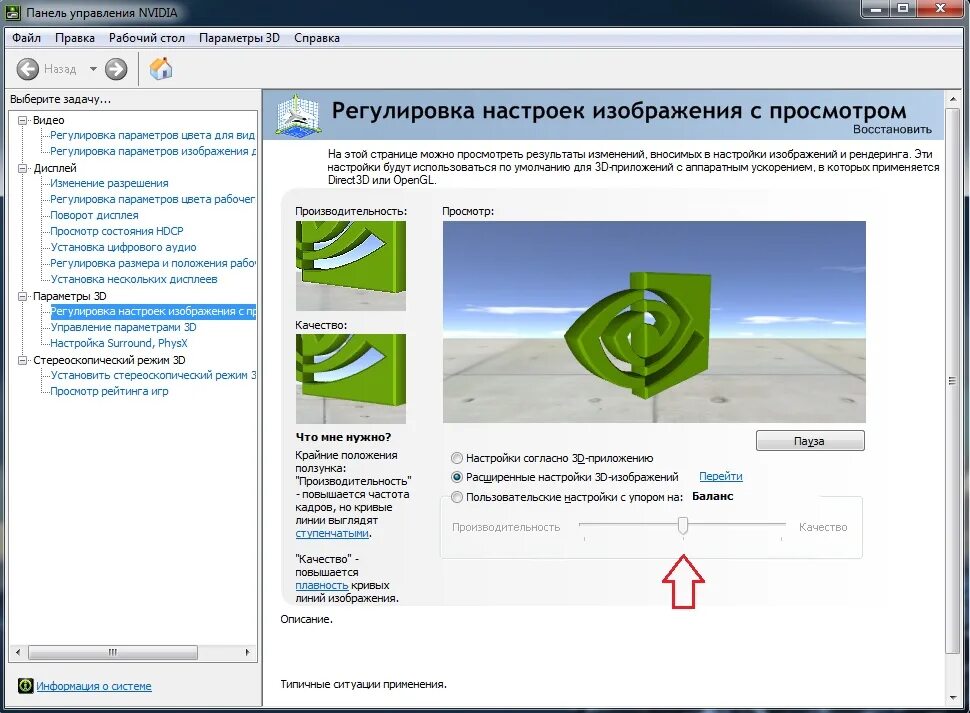
Task: Select Установить стереоскопический режим 3D item
Action: (x=152, y=375)
